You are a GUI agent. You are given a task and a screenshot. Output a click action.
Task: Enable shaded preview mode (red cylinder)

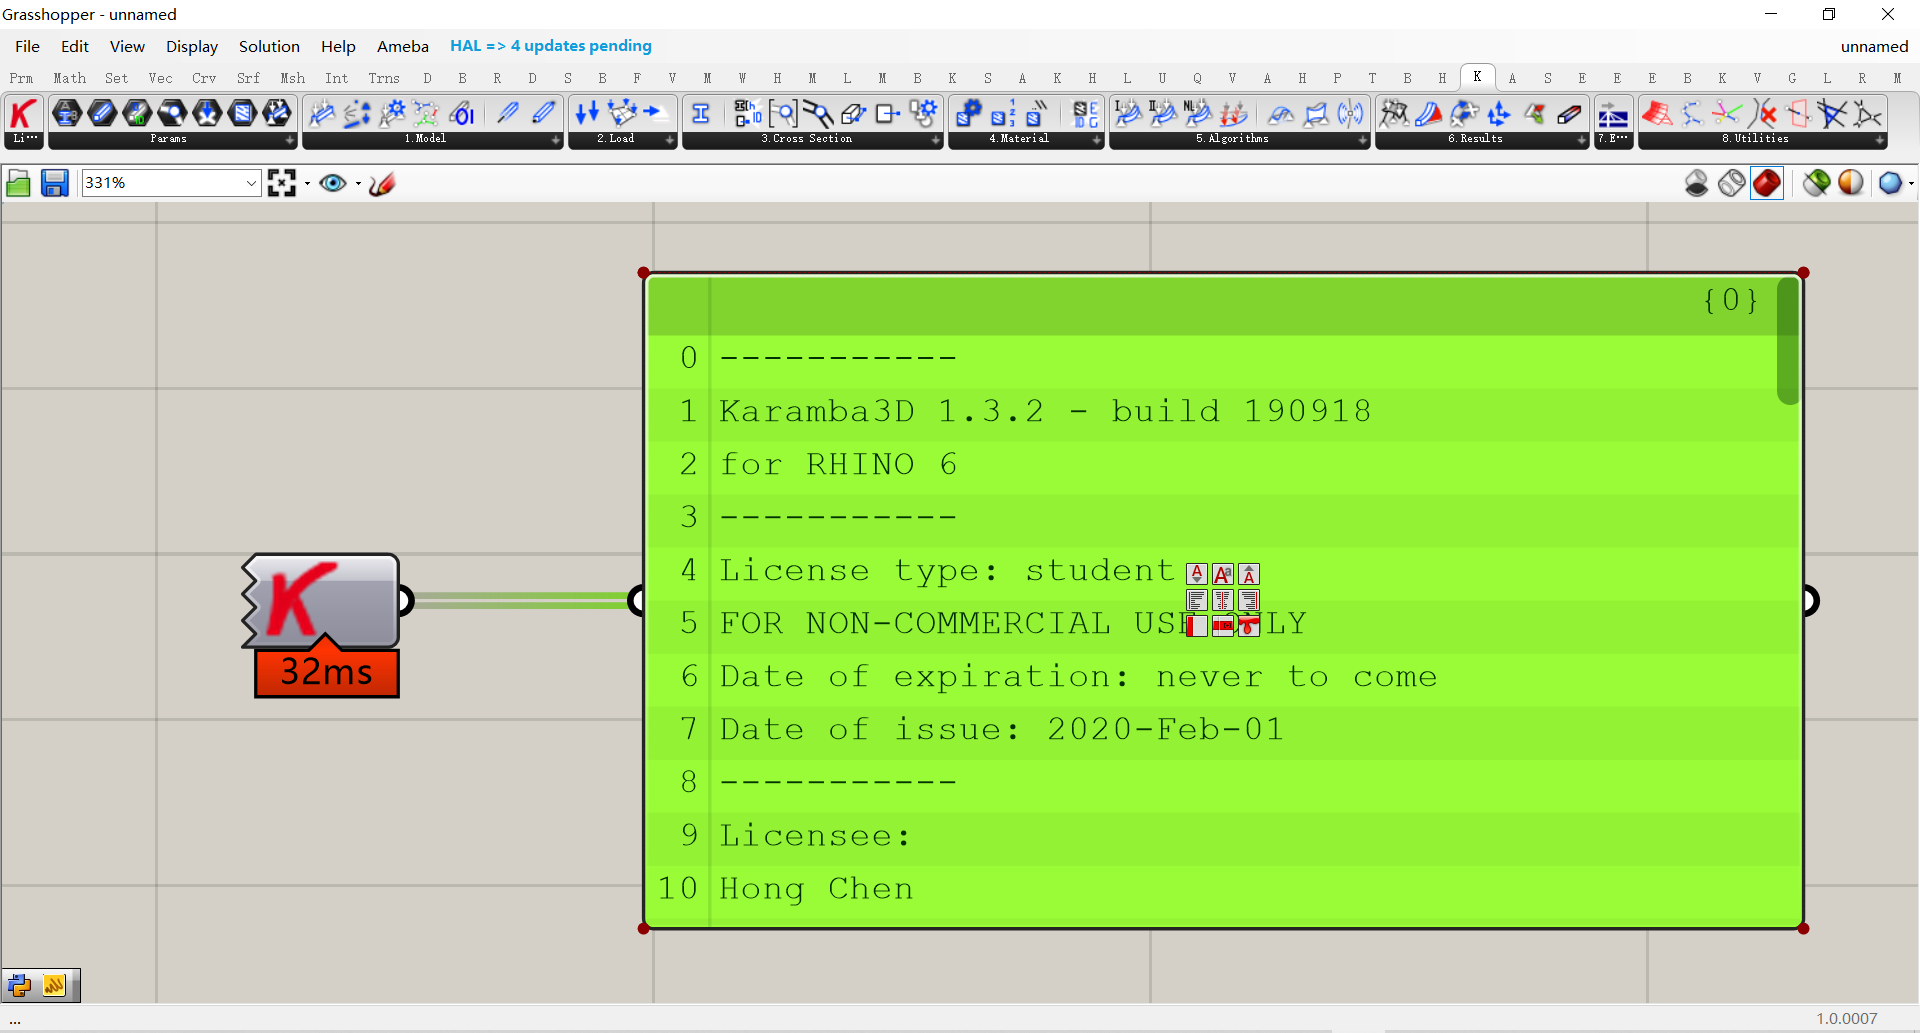tap(1767, 183)
